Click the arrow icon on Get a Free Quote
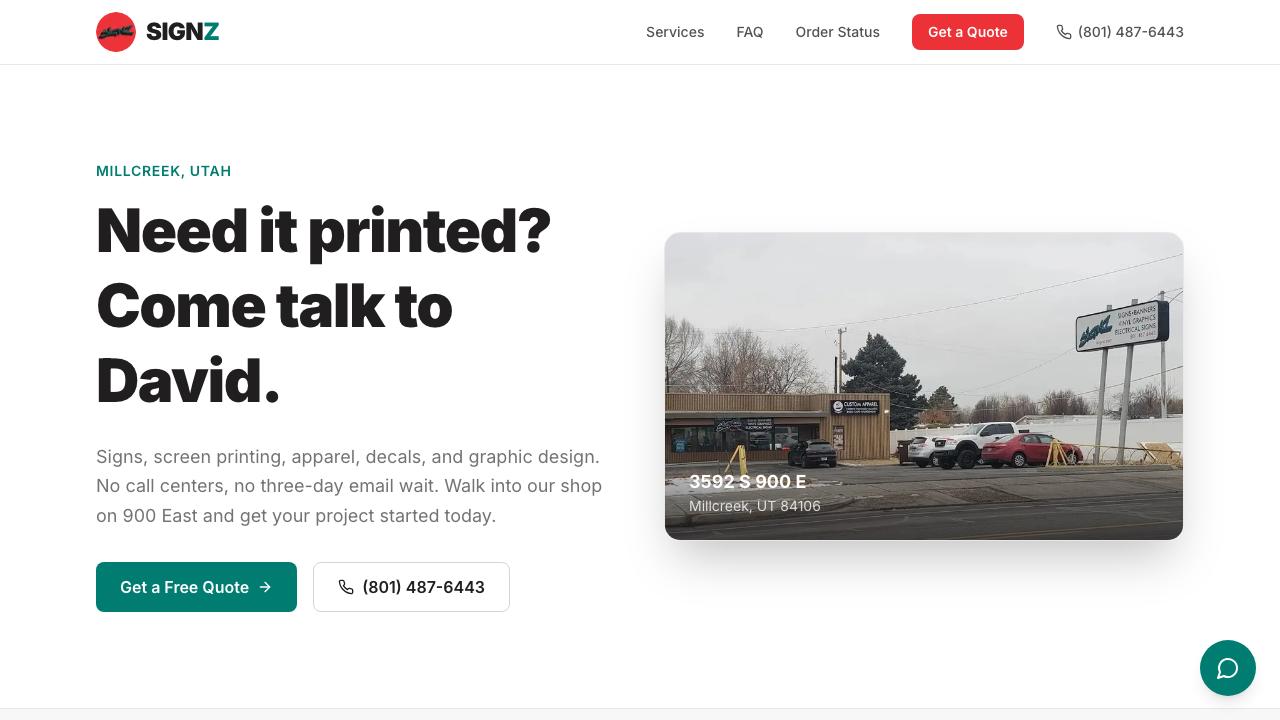 [x=265, y=587]
